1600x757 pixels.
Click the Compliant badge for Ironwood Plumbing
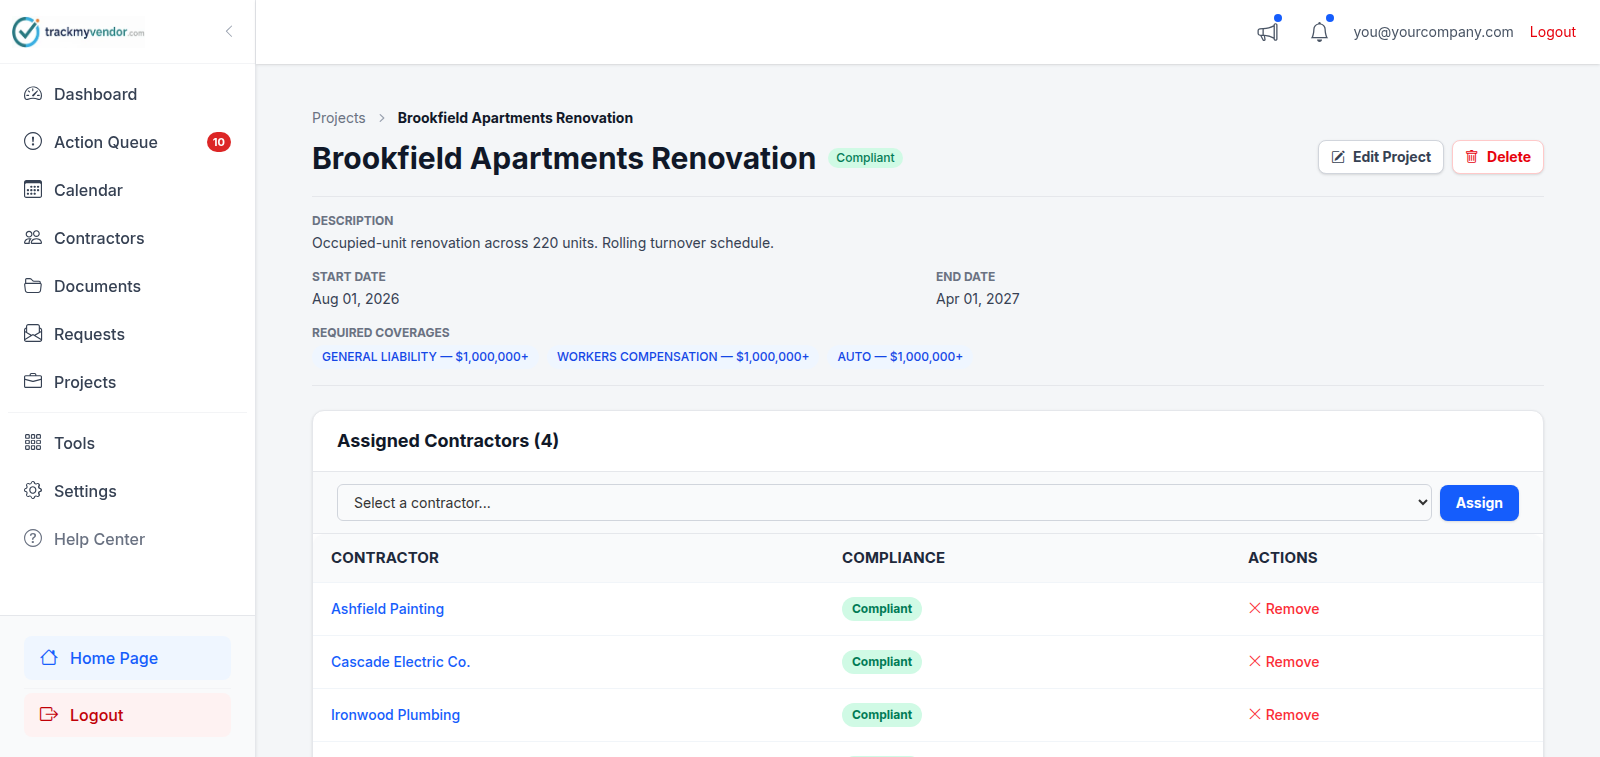tap(881, 715)
